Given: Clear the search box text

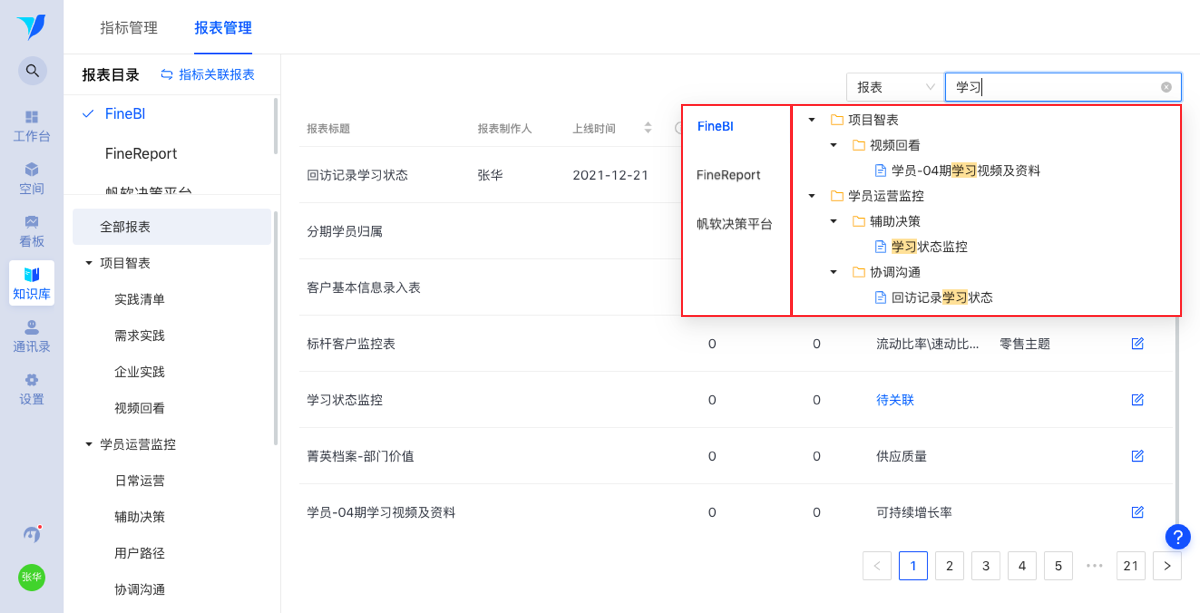Looking at the screenshot, I should tap(1166, 87).
